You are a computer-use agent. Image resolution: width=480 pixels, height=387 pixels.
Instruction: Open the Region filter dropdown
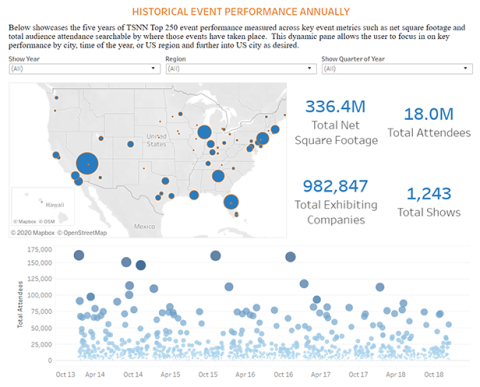(241, 69)
